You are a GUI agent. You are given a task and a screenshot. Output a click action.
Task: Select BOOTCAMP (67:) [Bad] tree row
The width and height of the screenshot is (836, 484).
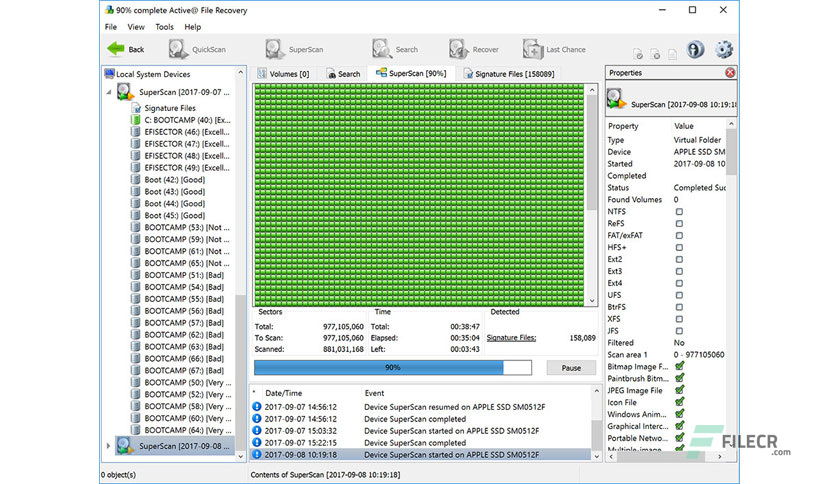(183, 370)
